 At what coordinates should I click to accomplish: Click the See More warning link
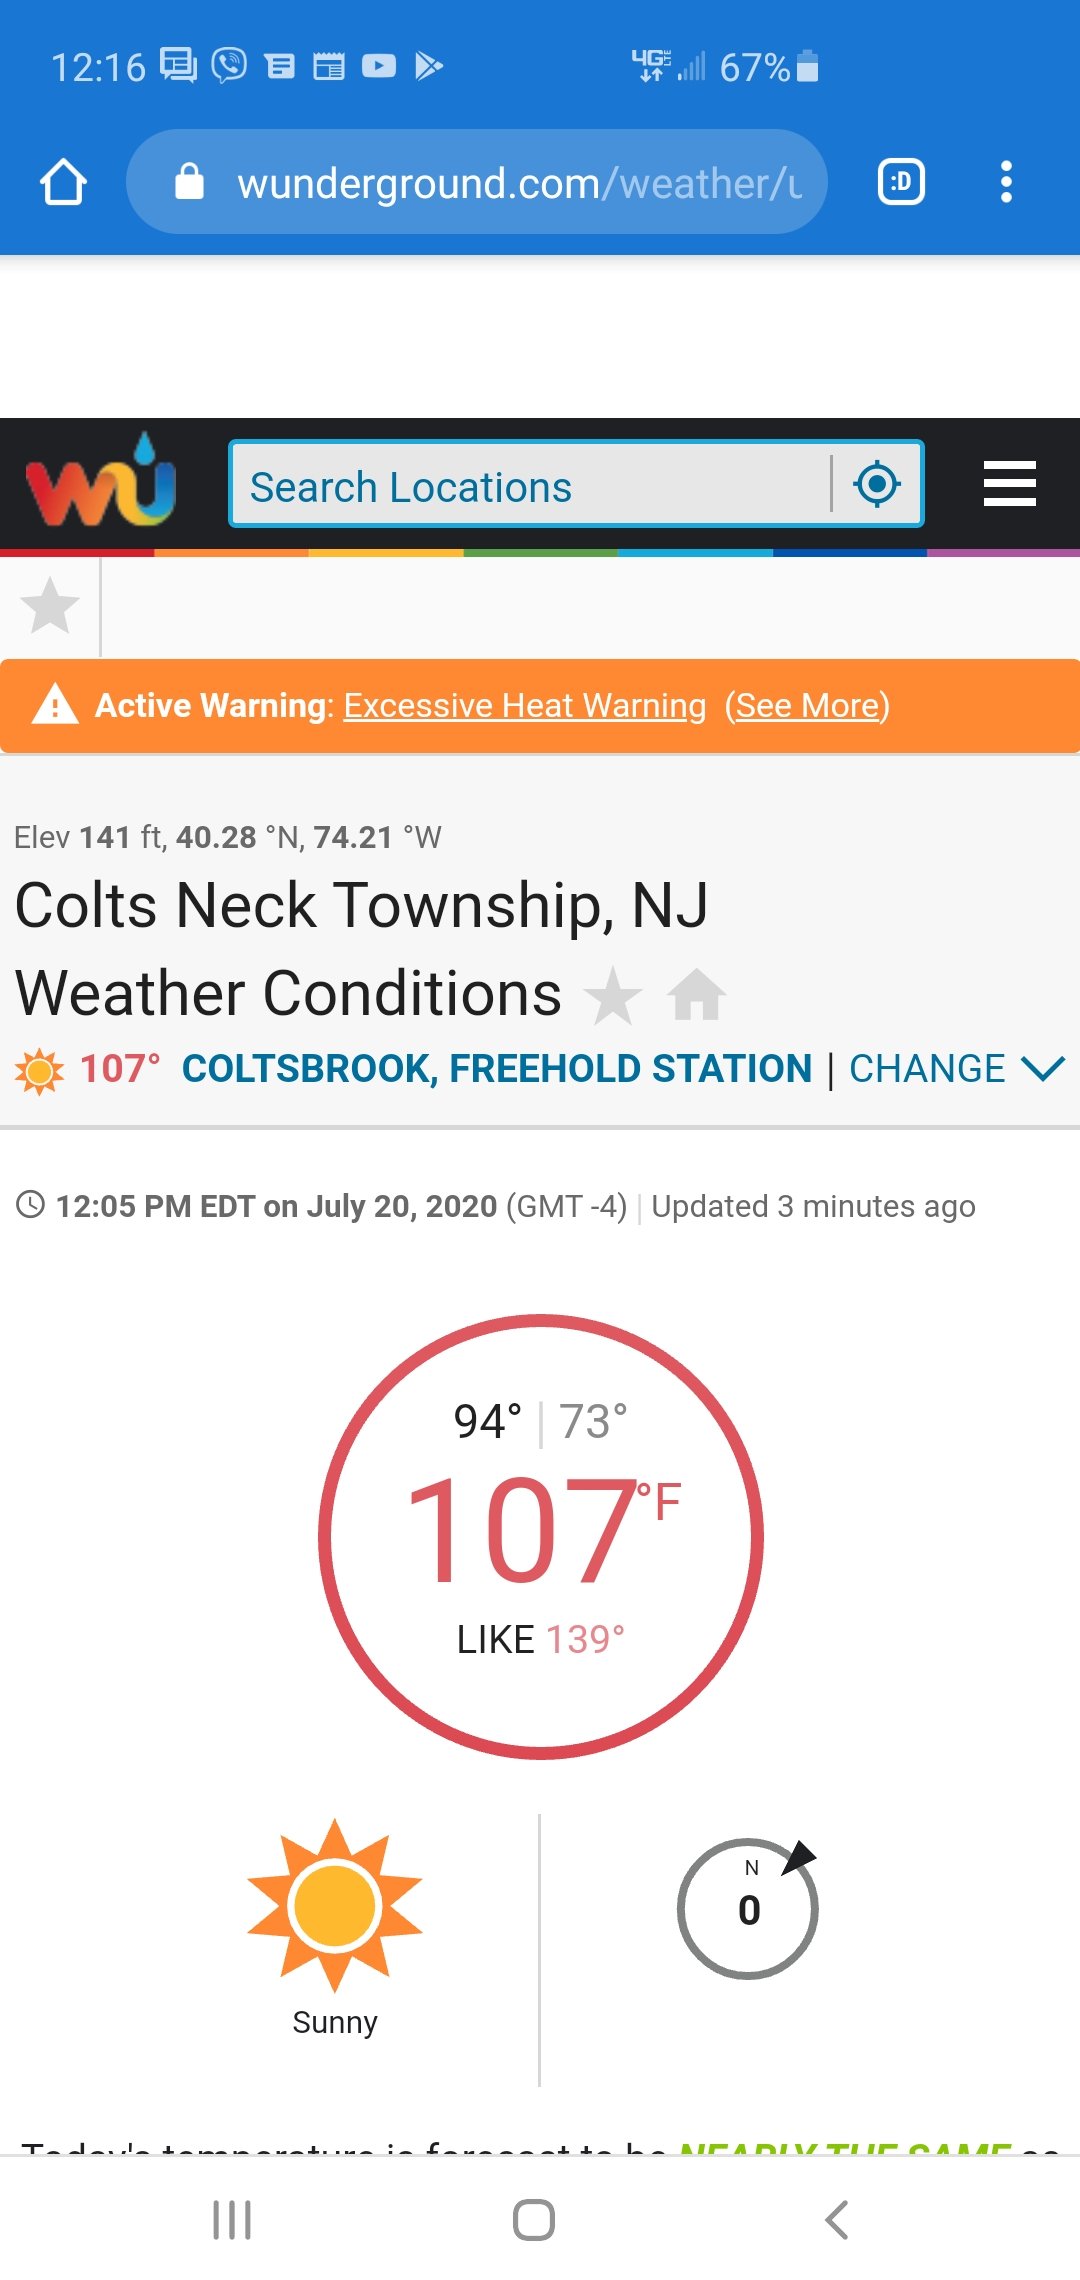(x=807, y=706)
